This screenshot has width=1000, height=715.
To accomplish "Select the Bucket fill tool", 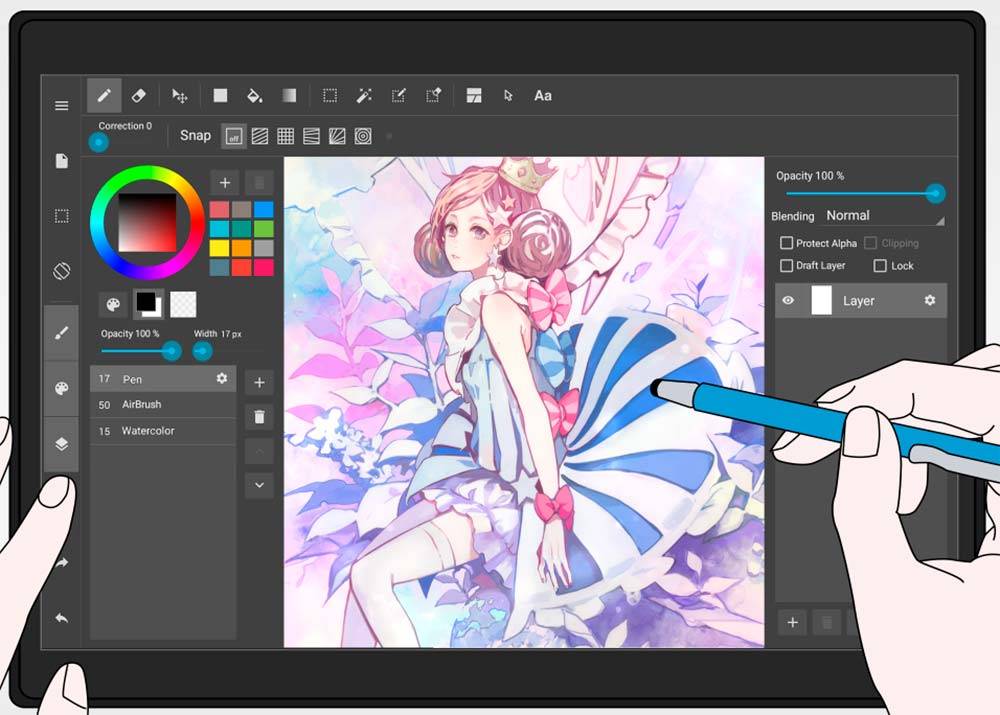I will coord(254,96).
